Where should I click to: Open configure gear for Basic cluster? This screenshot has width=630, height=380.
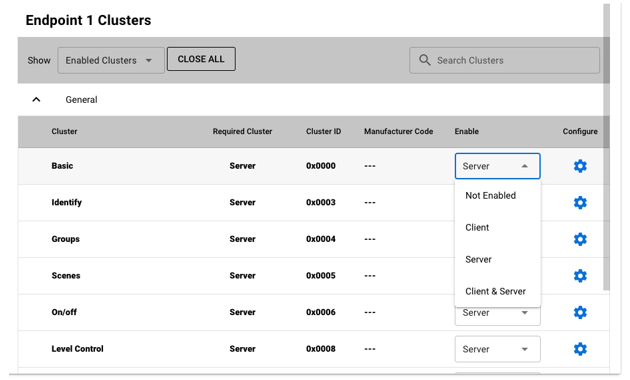point(580,166)
